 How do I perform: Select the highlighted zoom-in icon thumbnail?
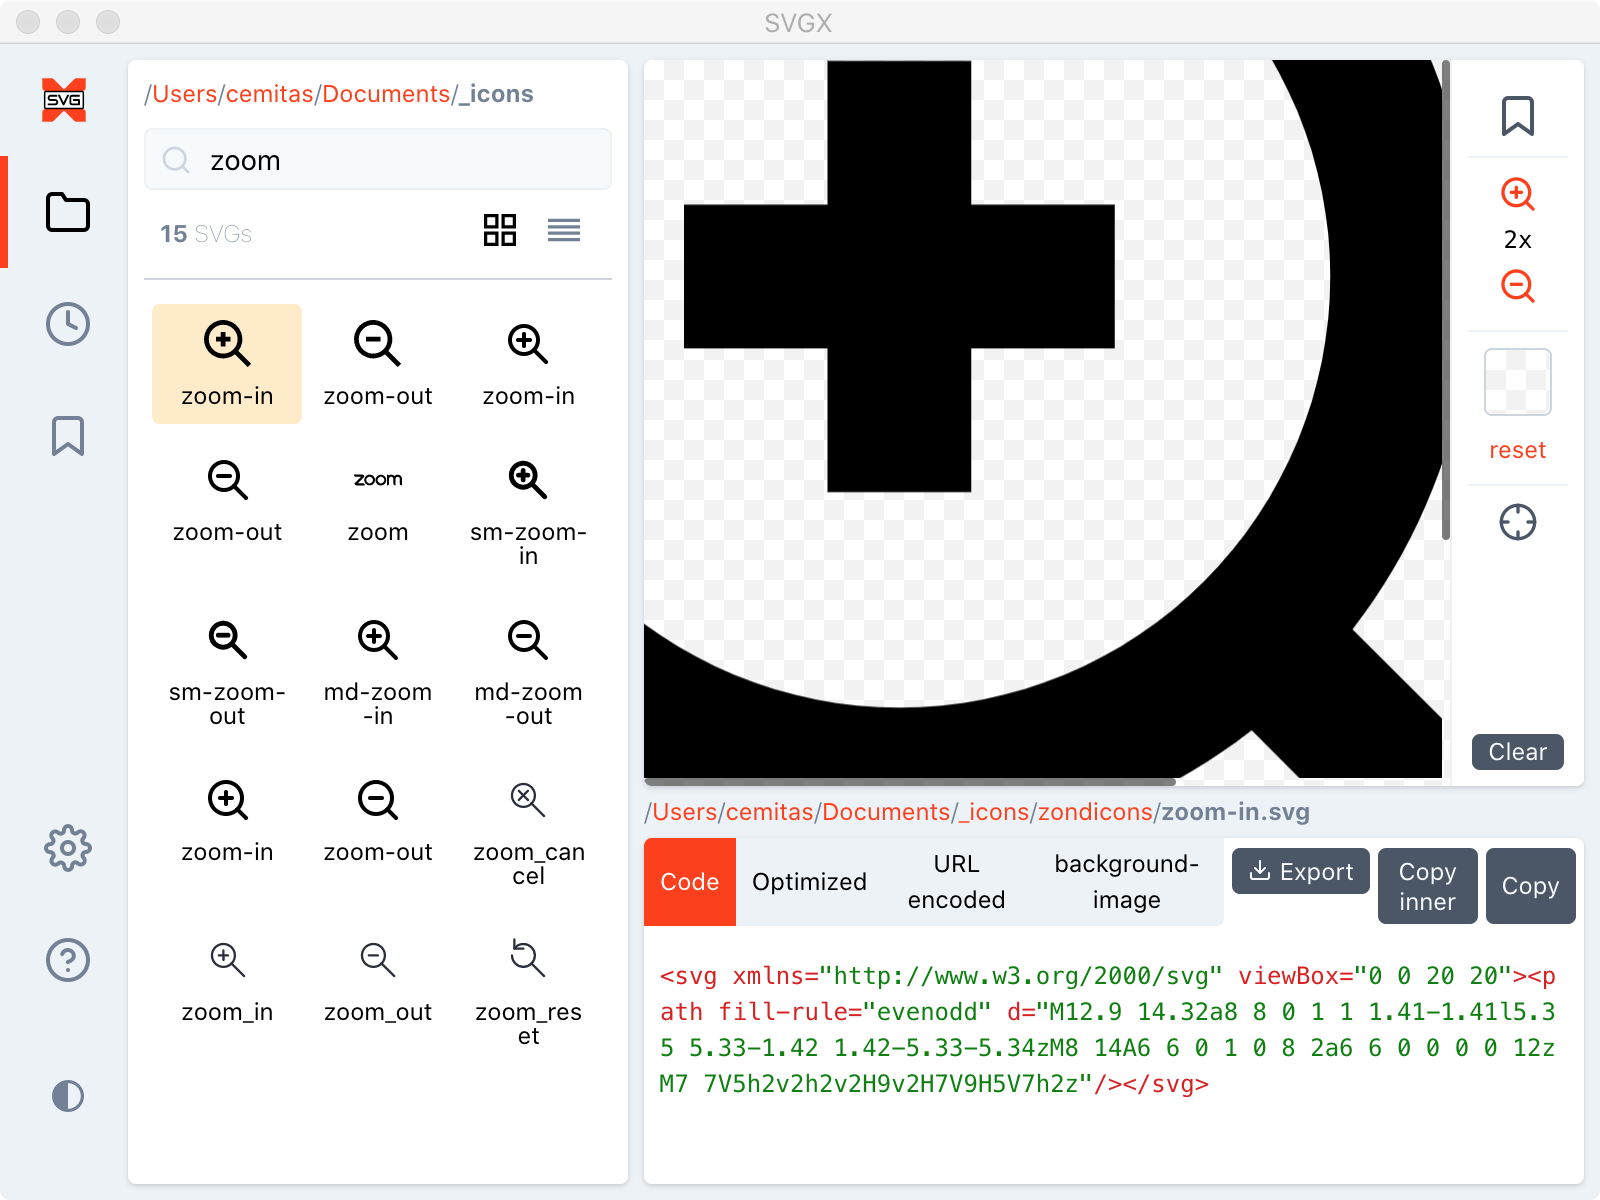[x=227, y=364]
